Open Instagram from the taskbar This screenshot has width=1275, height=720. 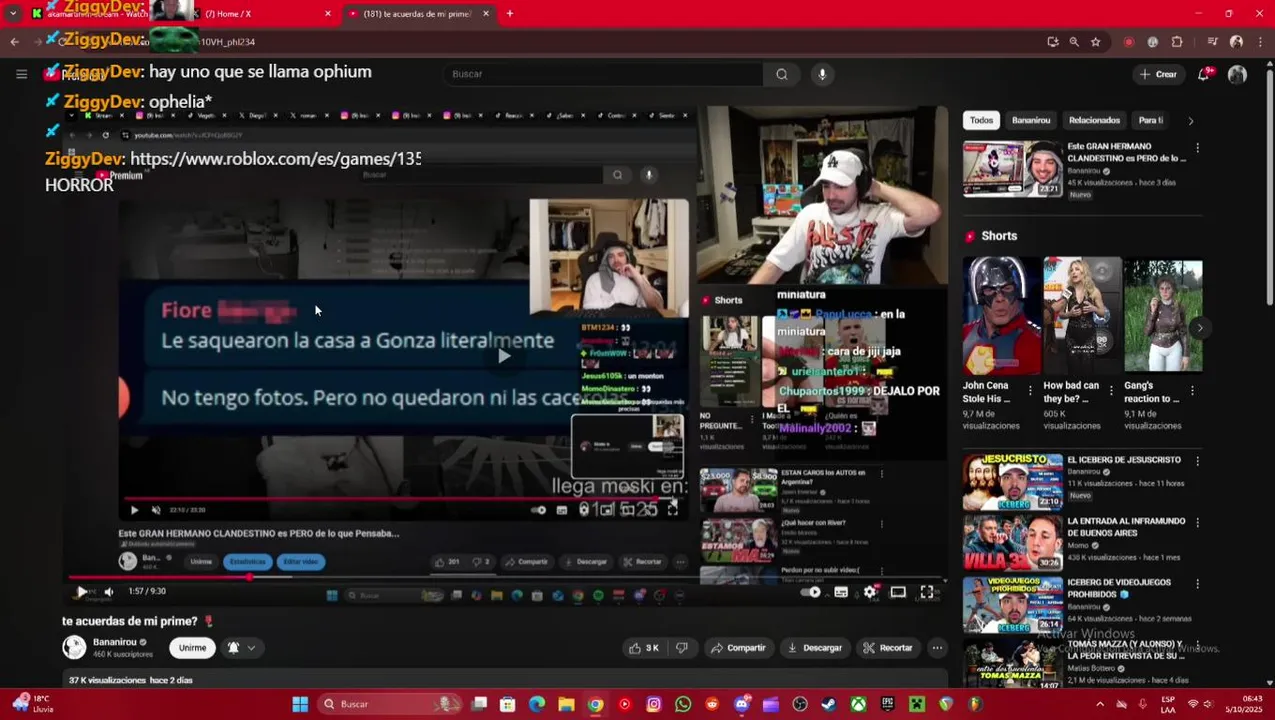coord(654,704)
